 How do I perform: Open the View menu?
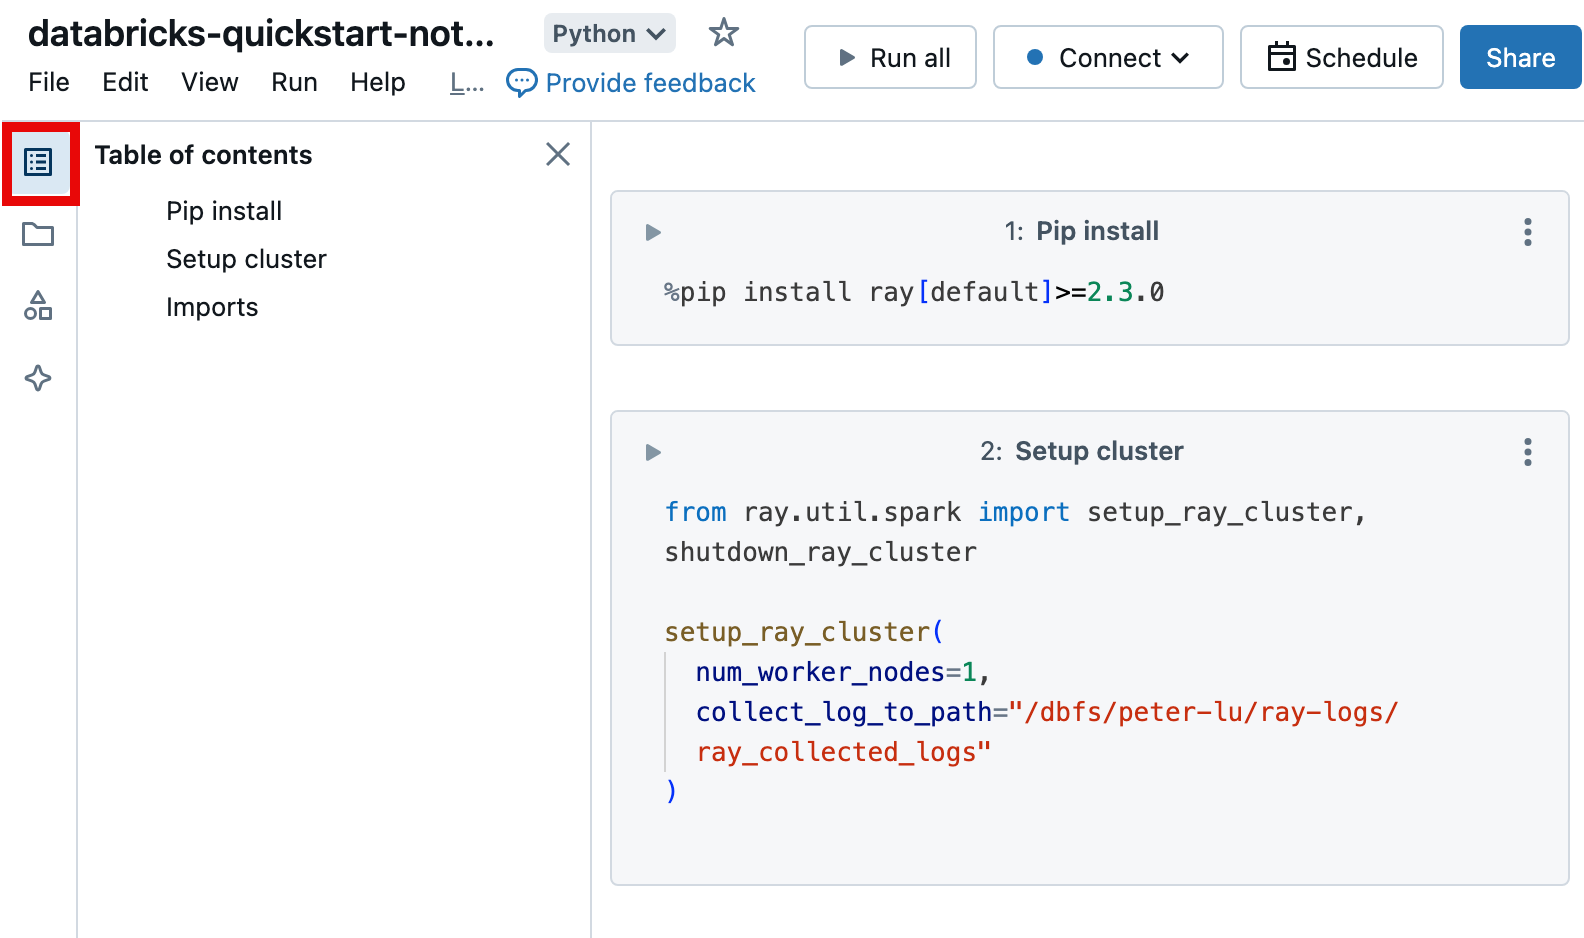click(x=209, y=82)
